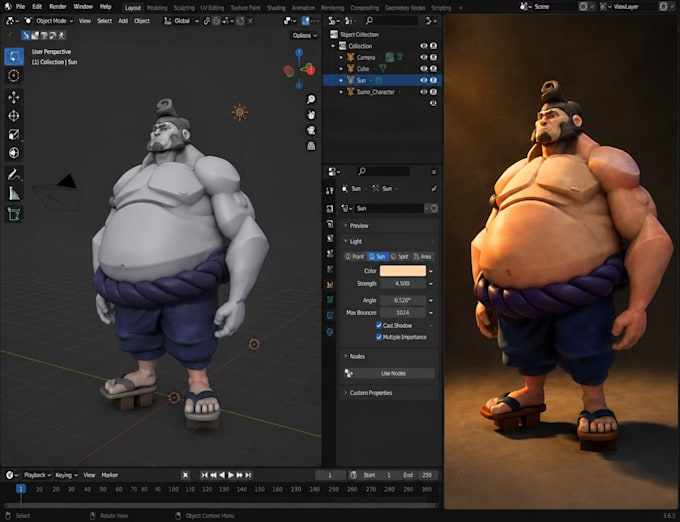
Task: Click the viewport zoom magnifier icon
Action: 311,99
